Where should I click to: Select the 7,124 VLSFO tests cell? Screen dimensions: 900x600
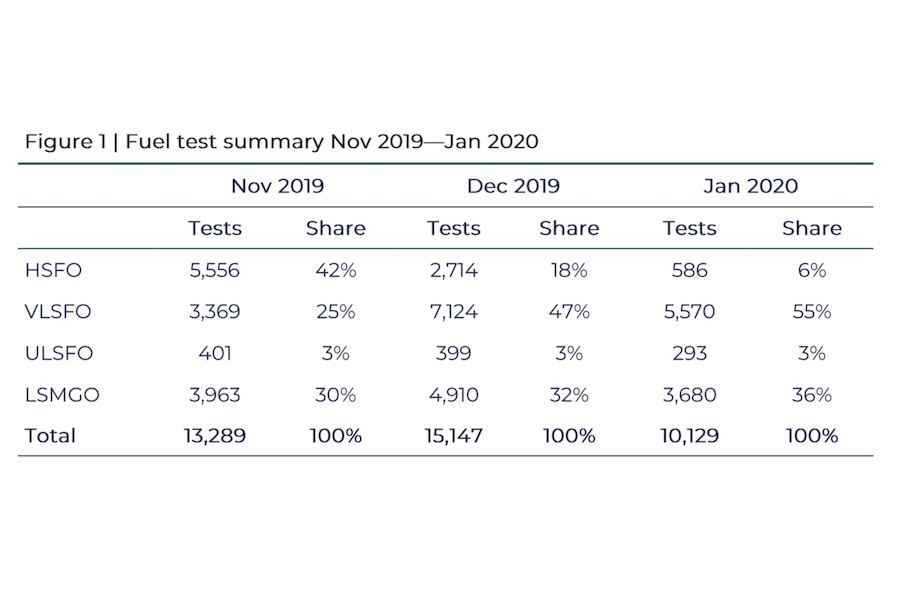point(453,312)
